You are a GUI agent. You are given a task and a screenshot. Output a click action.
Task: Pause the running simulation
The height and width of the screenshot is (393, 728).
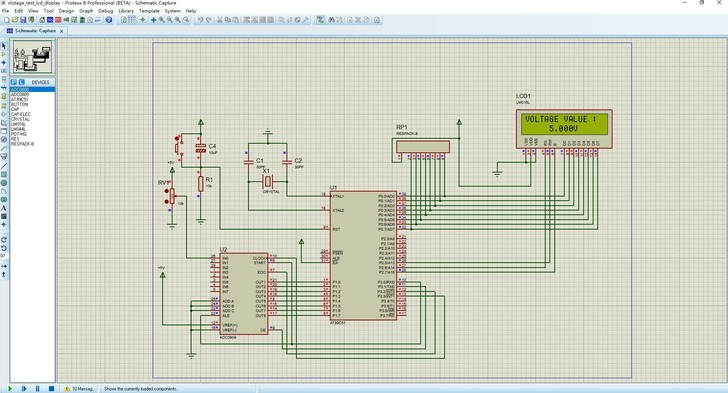(38, 388)
